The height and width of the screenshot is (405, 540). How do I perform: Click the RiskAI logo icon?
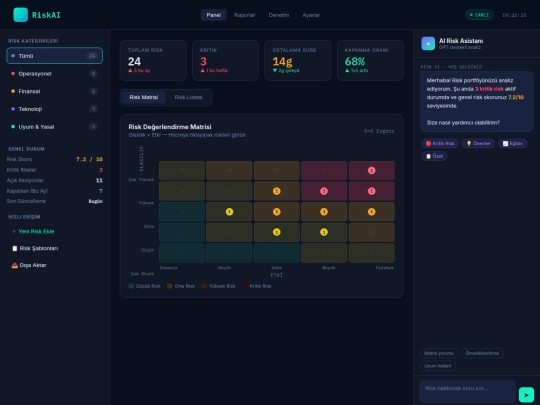click(x=20, y=15)
